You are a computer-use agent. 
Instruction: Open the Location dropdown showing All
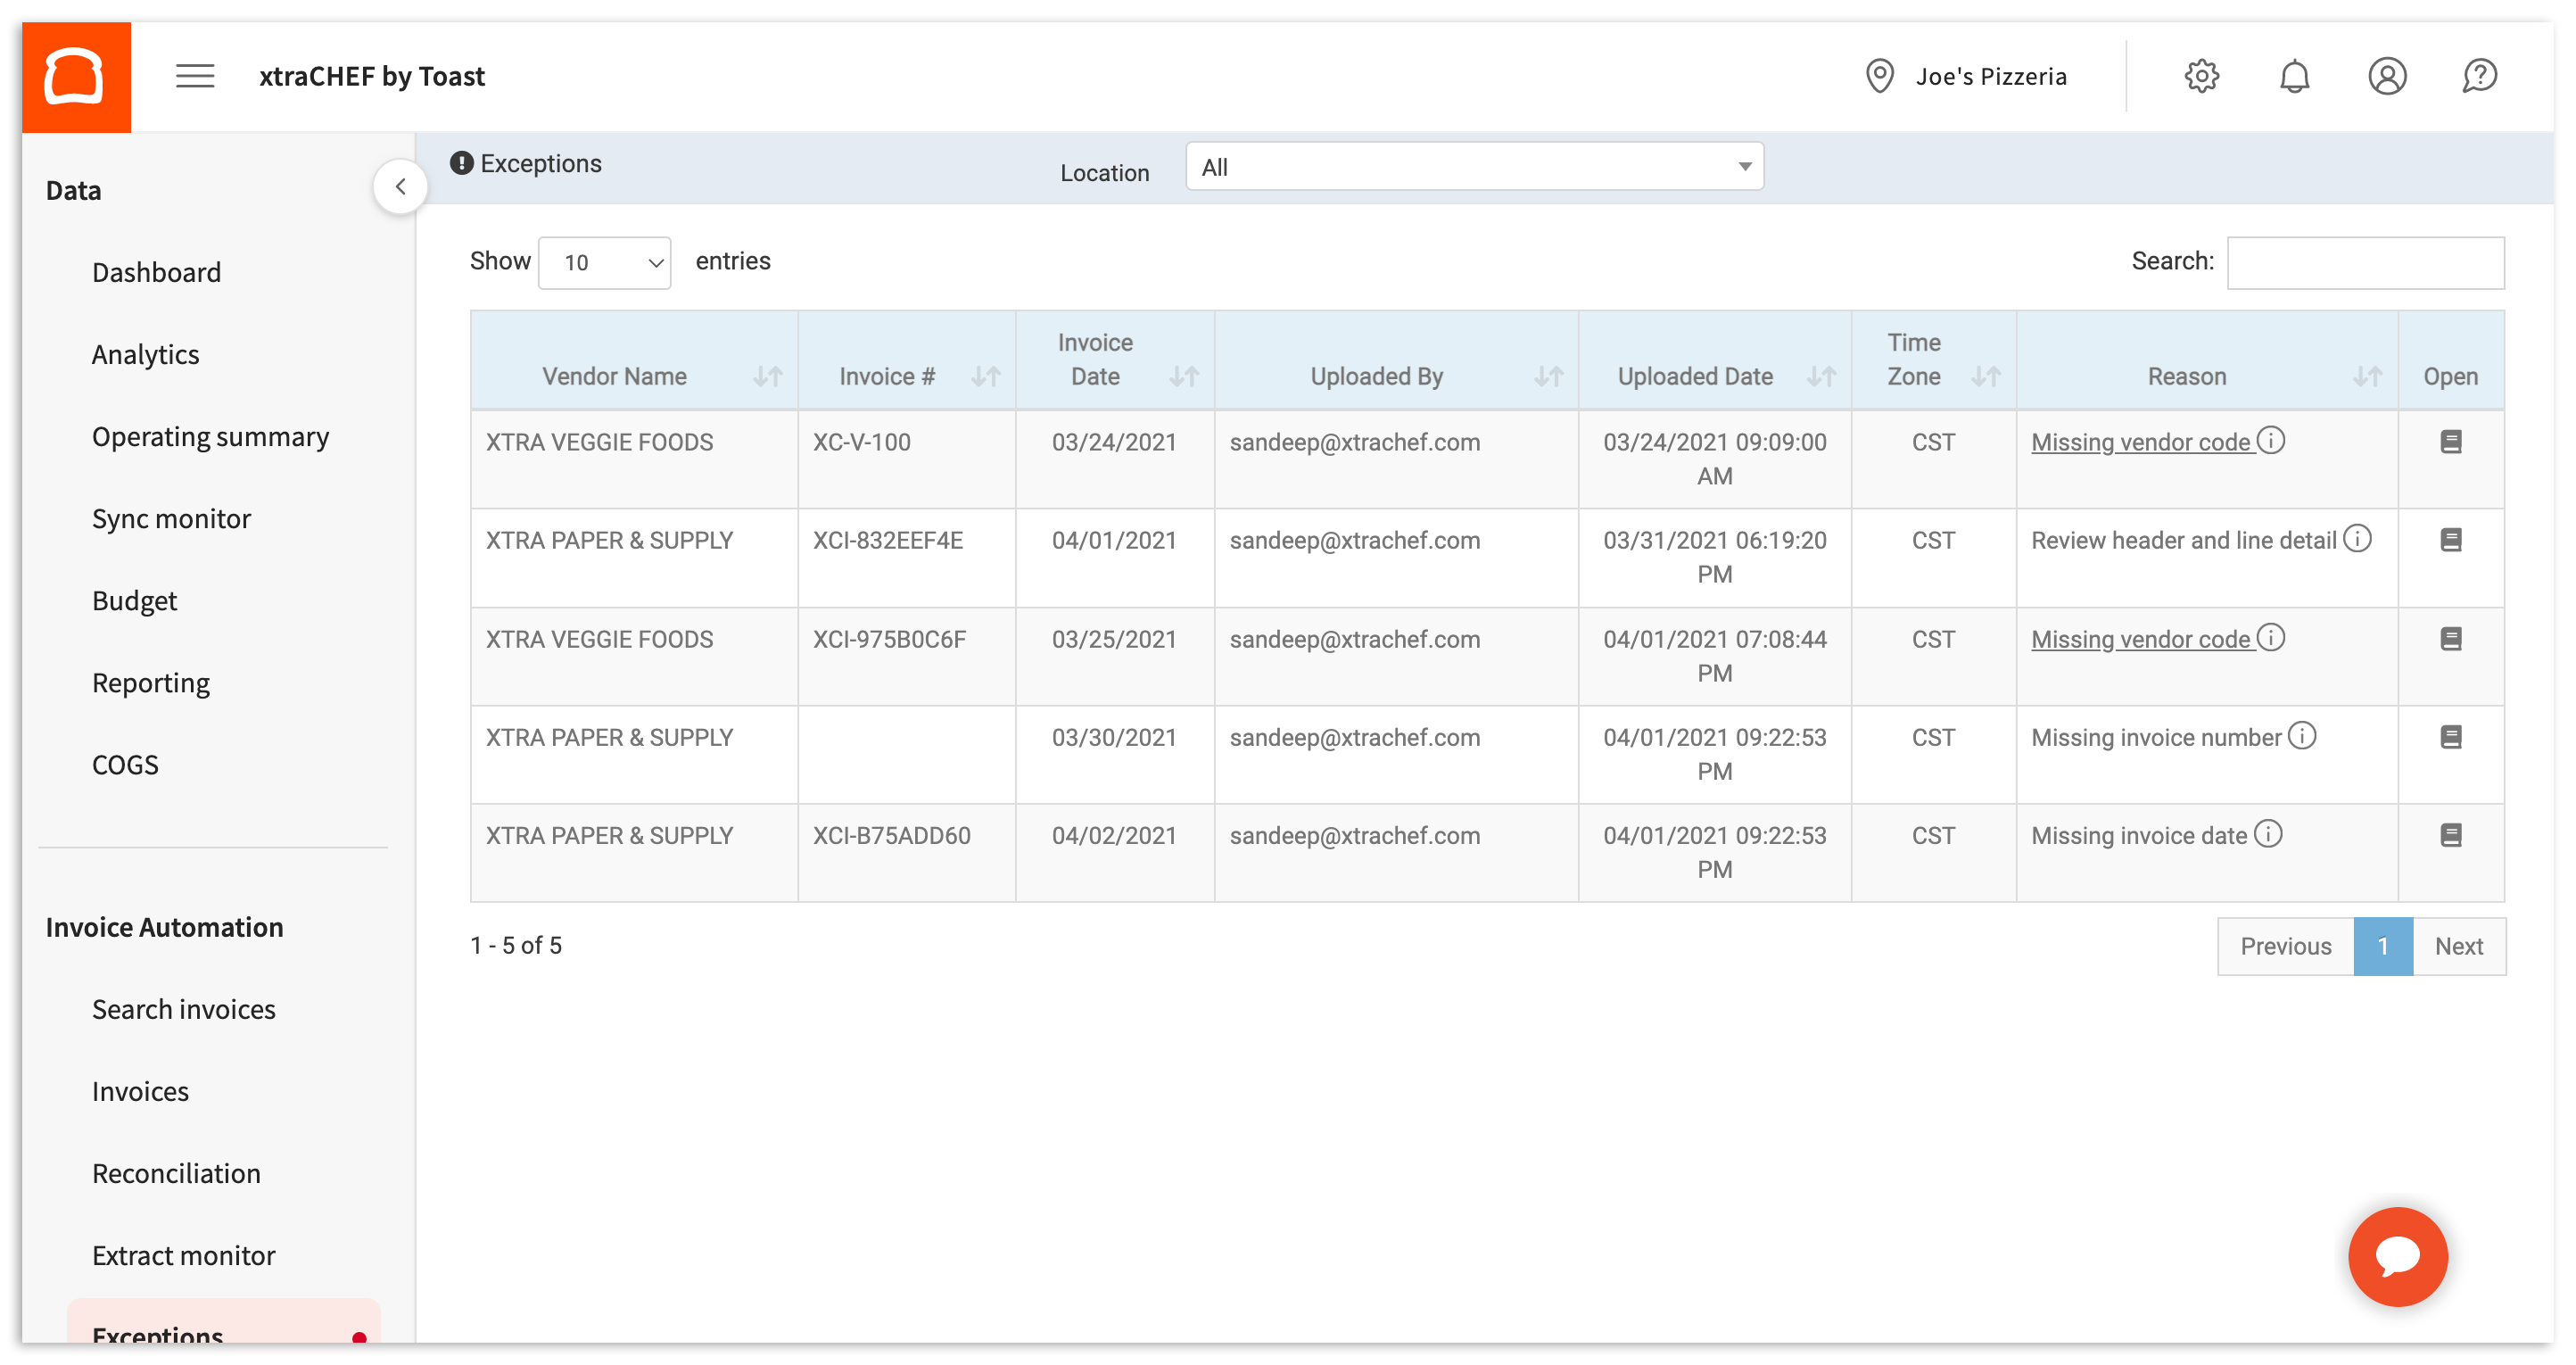click(x=1472, y=166)
